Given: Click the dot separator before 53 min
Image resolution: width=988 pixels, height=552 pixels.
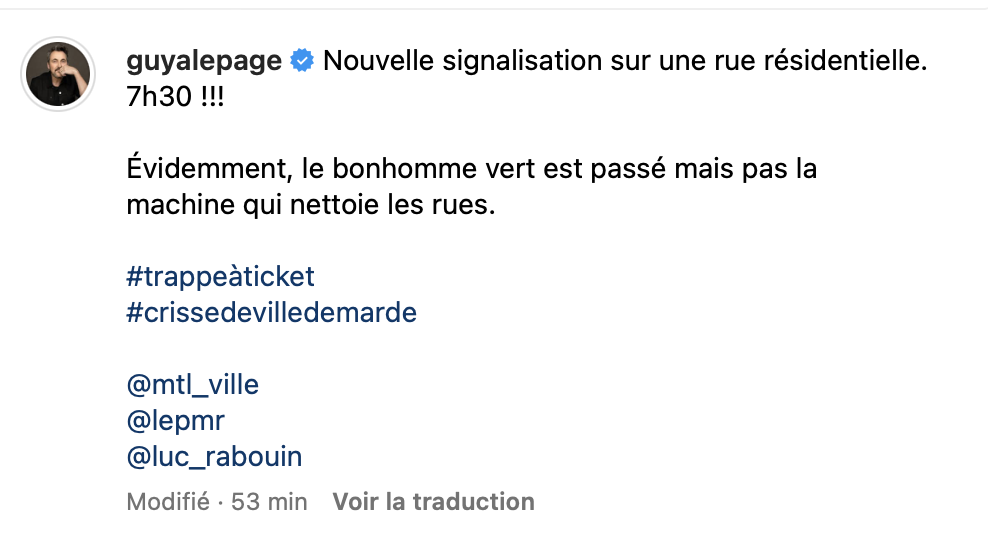Looking at the screenshot, I should [220, 502].
